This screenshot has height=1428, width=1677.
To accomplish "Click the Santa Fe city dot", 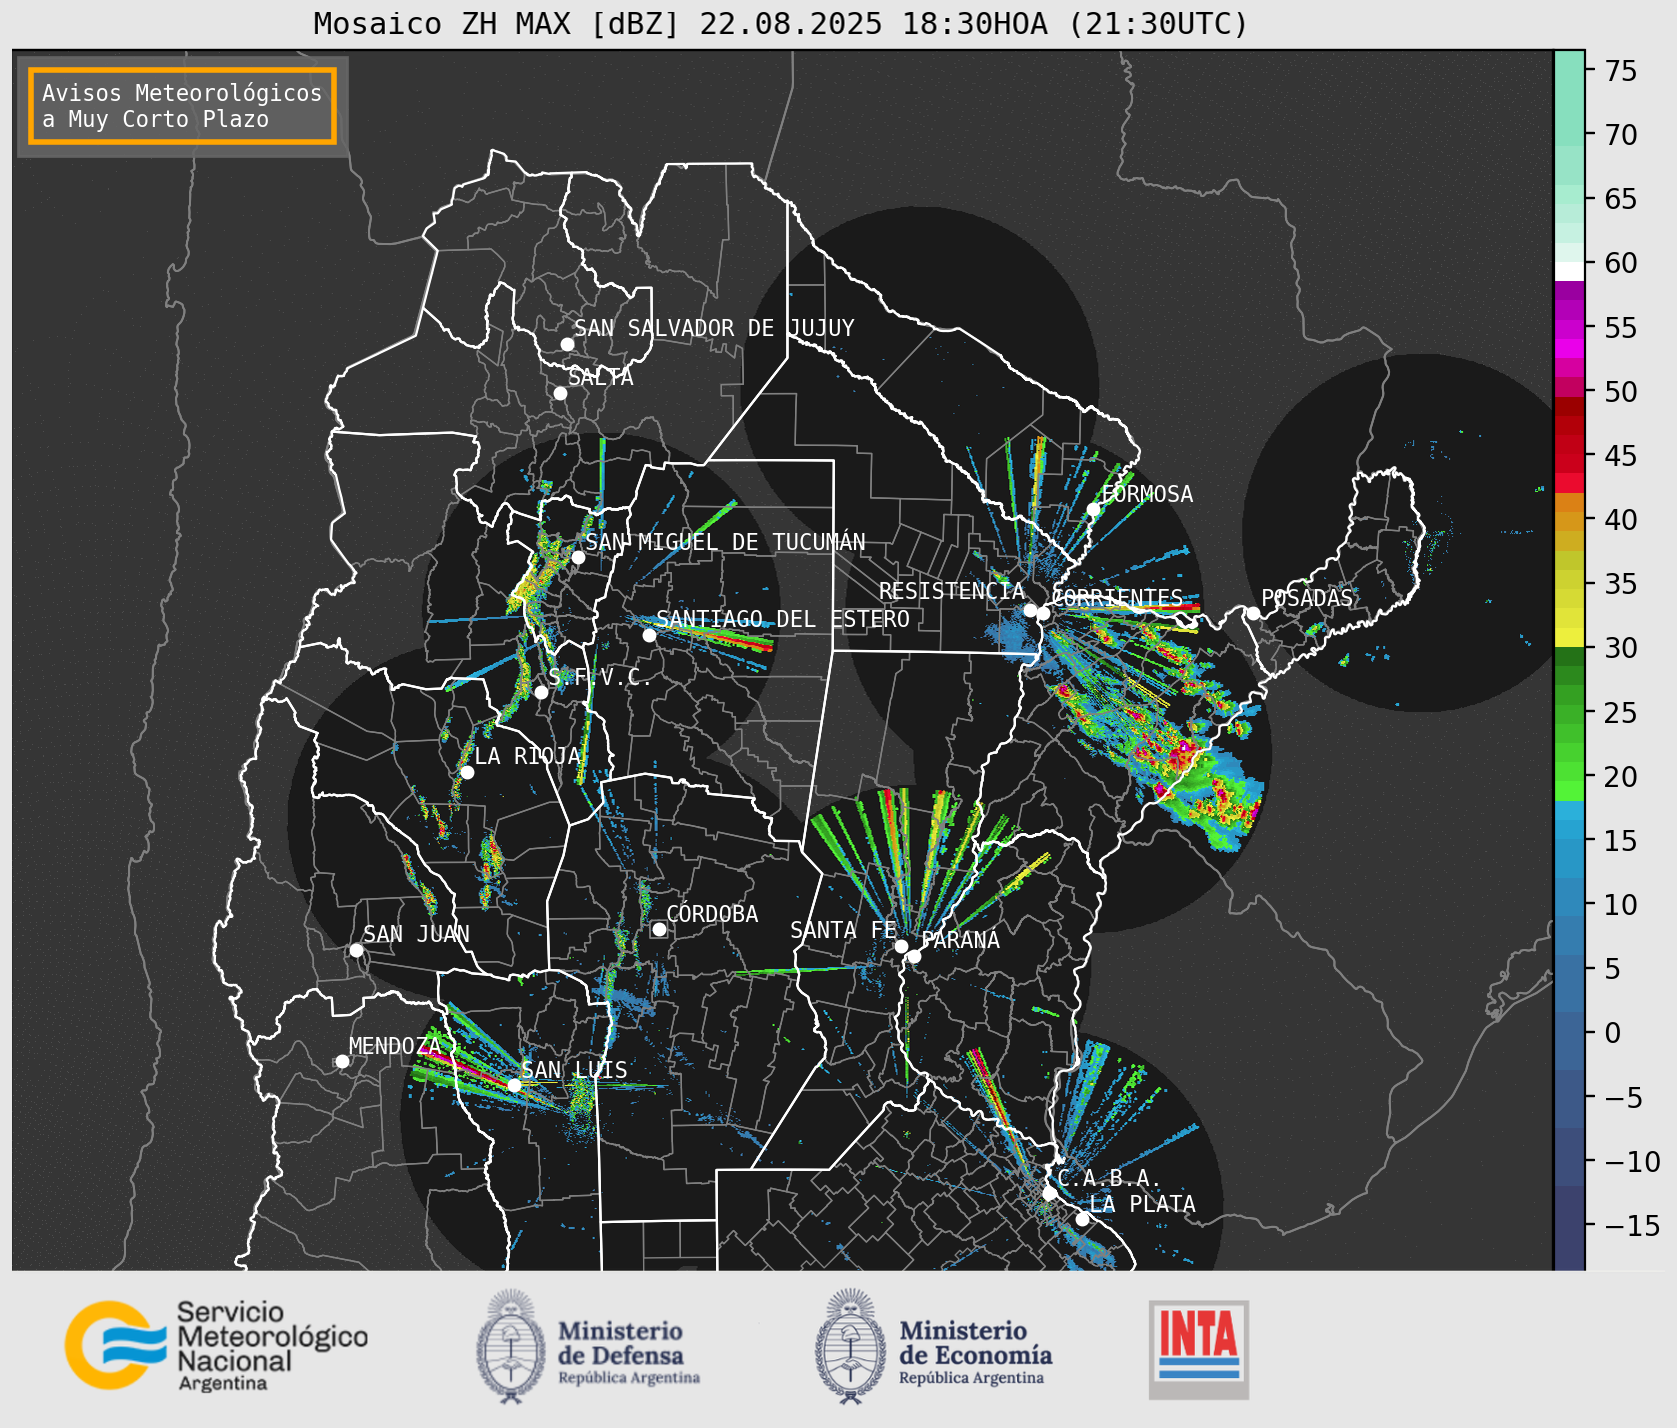I will click(901, 946).
